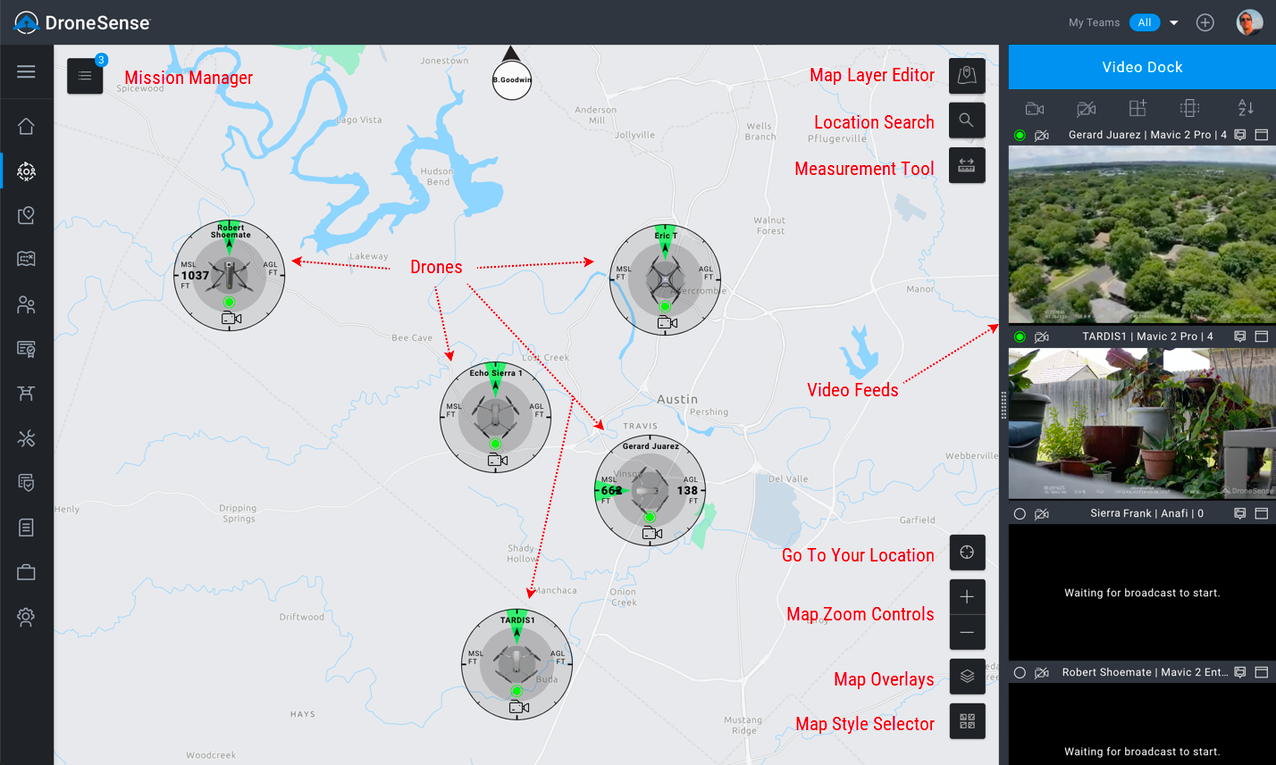
Task: Select the TARDIS1 drone on map
Action: pyautogui.click(x=517, y=663)
